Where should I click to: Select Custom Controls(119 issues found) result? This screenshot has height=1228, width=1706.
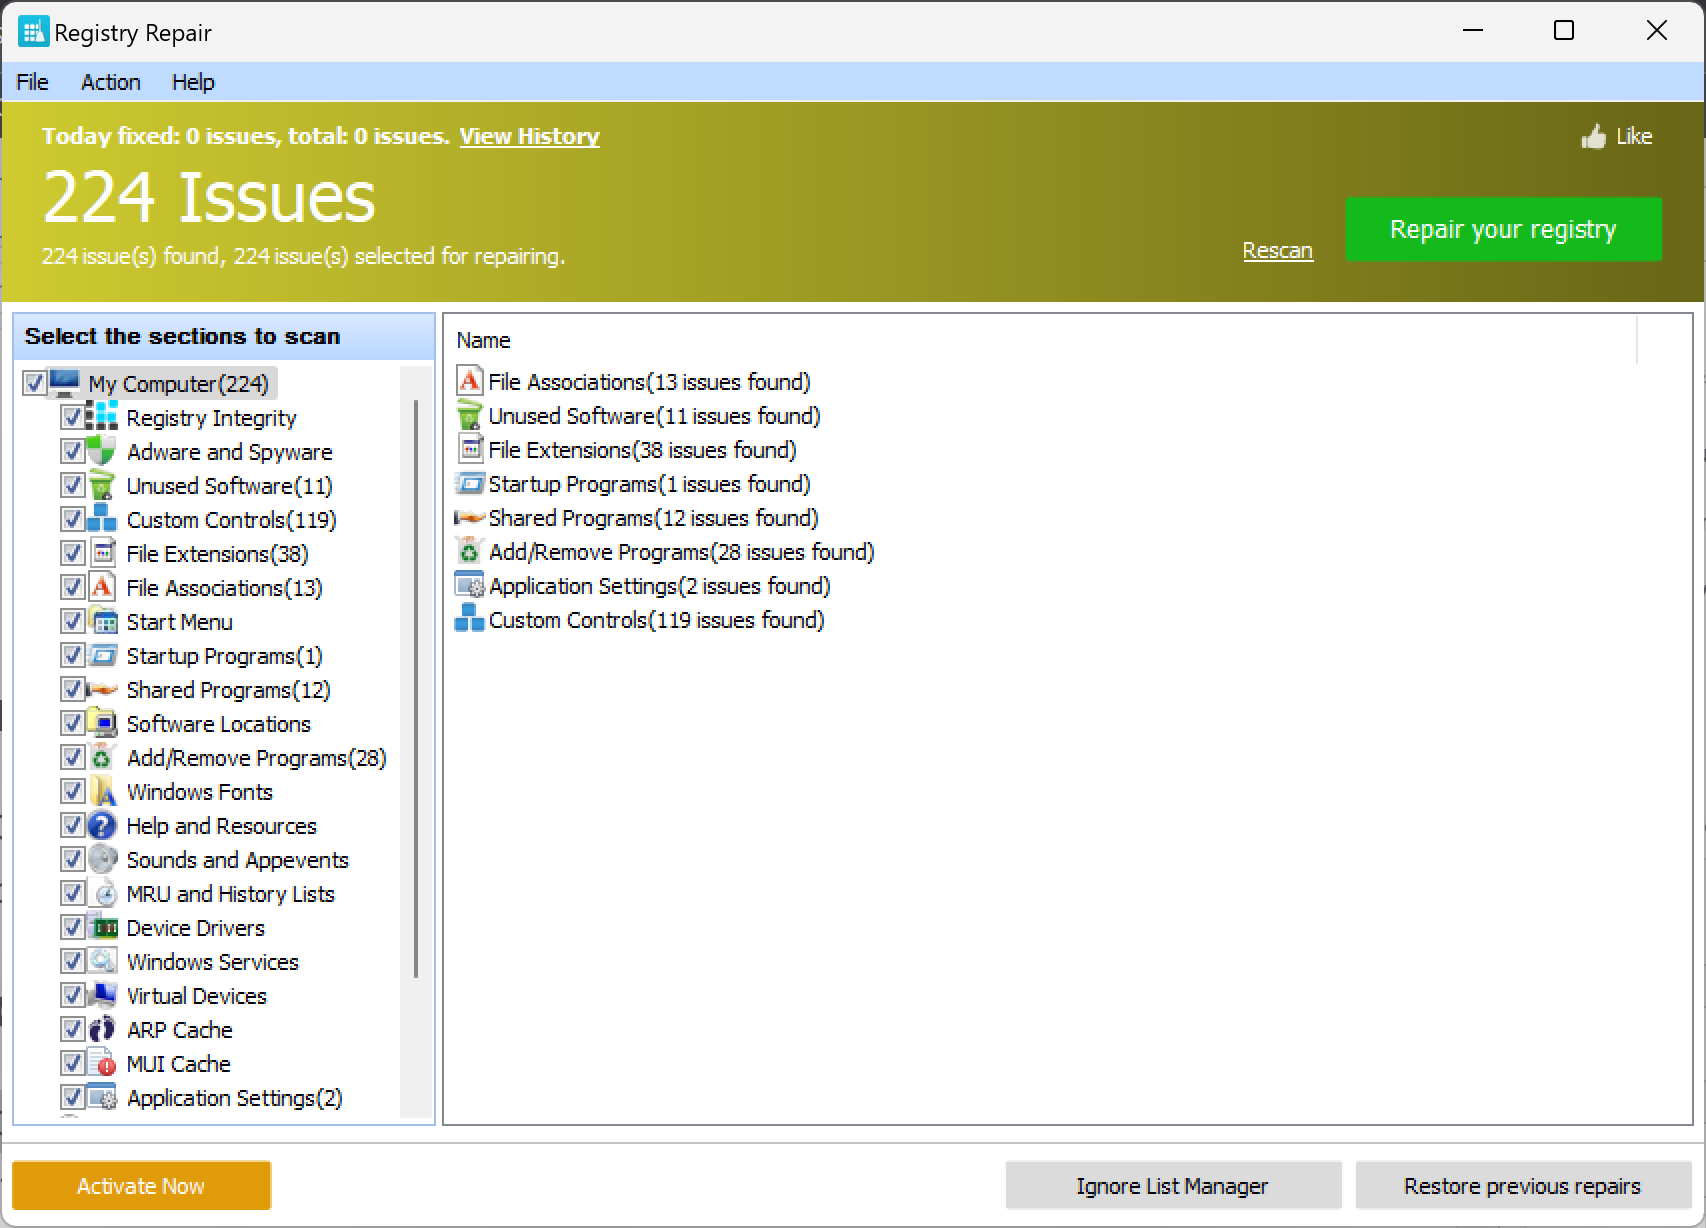[x=656, y=620]
